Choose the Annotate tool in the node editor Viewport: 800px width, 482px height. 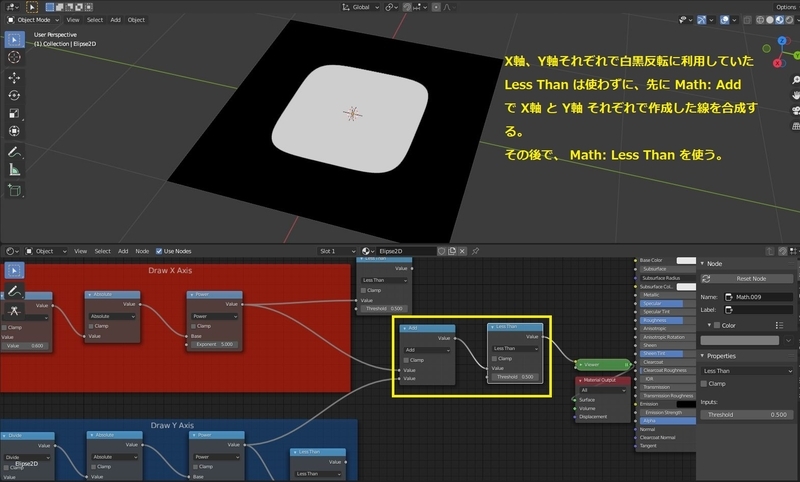[14, 290]
